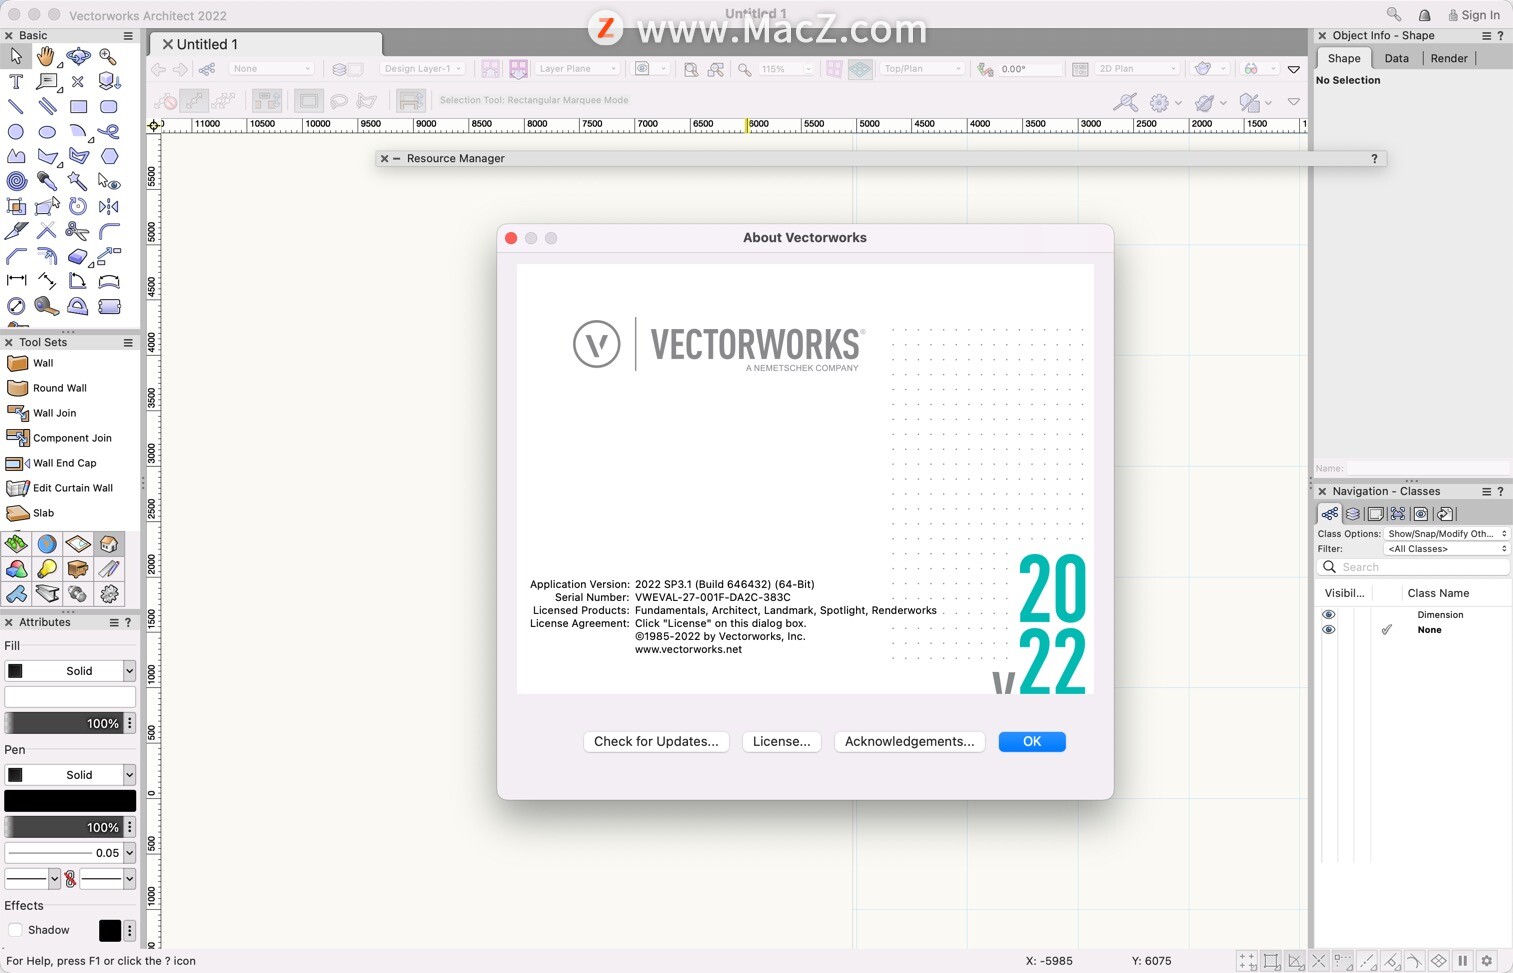Image resolution: width=1513 pixels, height=973 pixels.
Task: Toggle Snap to Intersection in status bar
Action: [1319, 961]
